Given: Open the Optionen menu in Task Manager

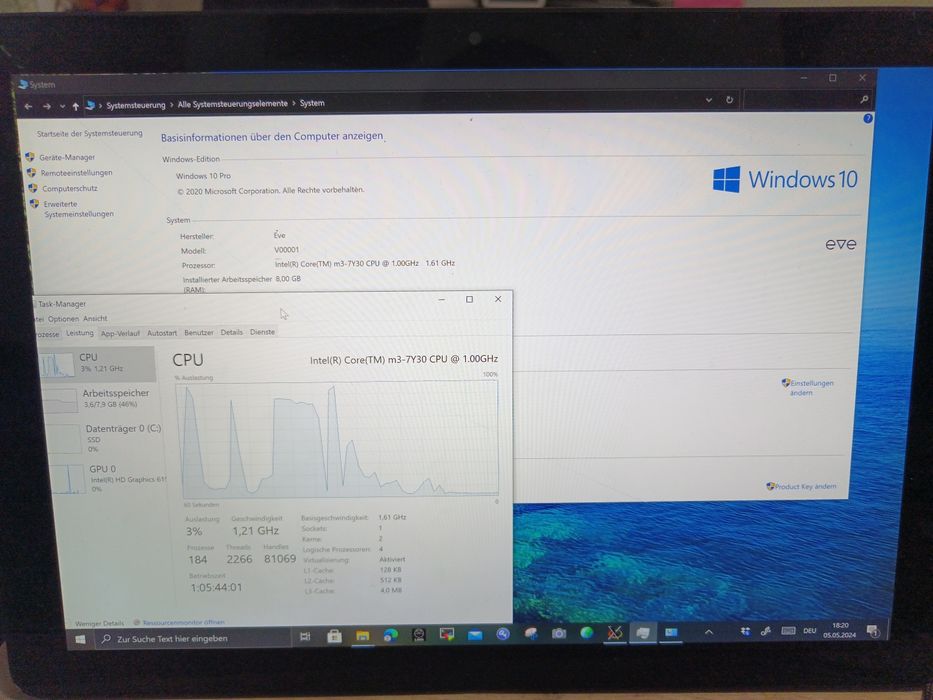Looking at the screenshot, I should point(63,319).
